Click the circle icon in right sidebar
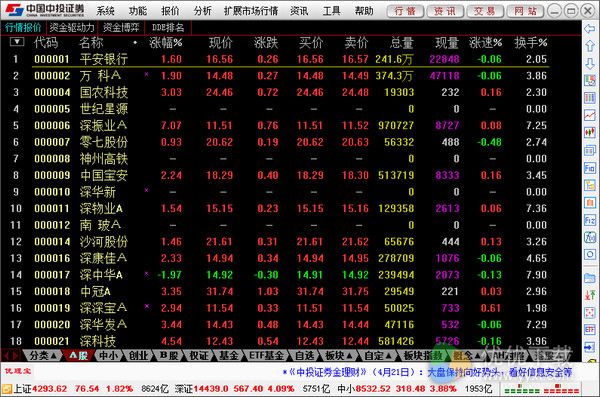 point(590,255)
